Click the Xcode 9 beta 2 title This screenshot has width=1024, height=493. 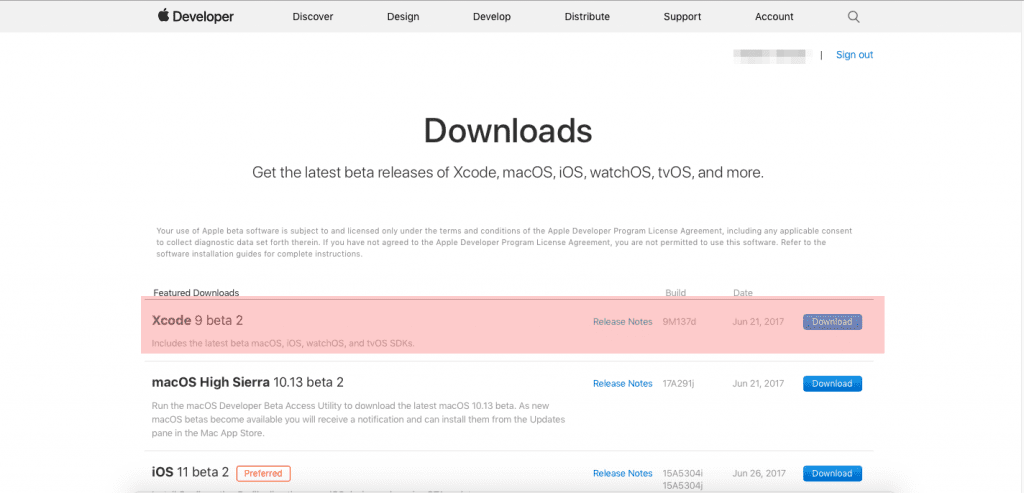197,321
